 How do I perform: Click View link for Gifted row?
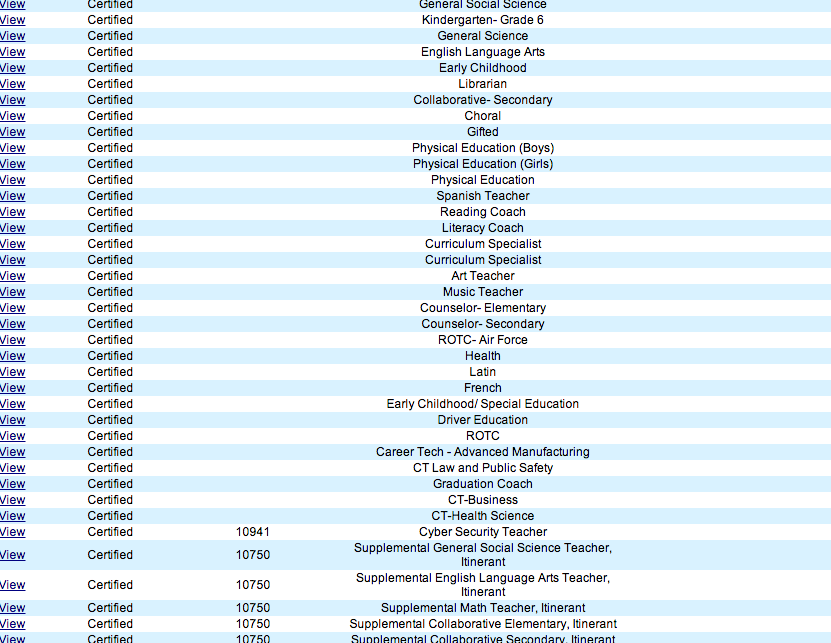(x=12, y=132)
